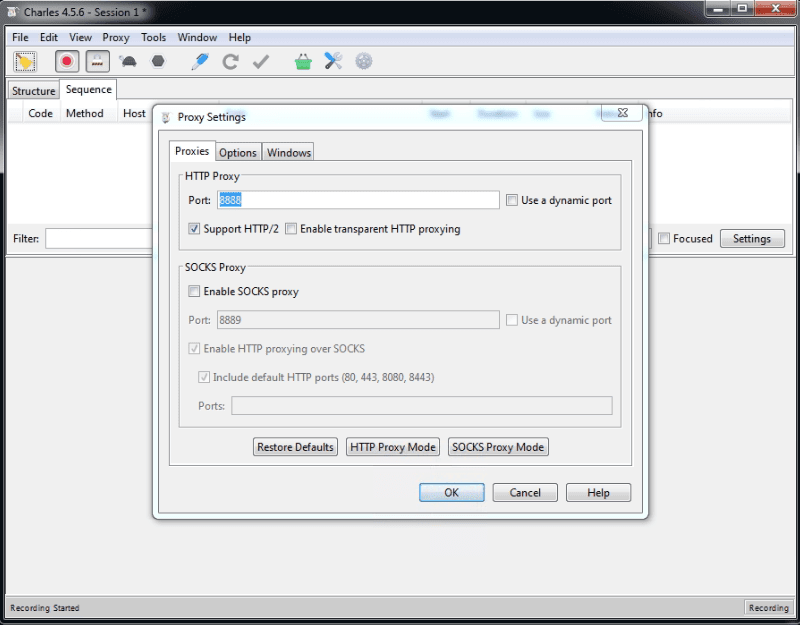Toggle Include default HTTP ports checkbox
The height and width of the screenshot is (625, 800).
(x=204, y=377)
